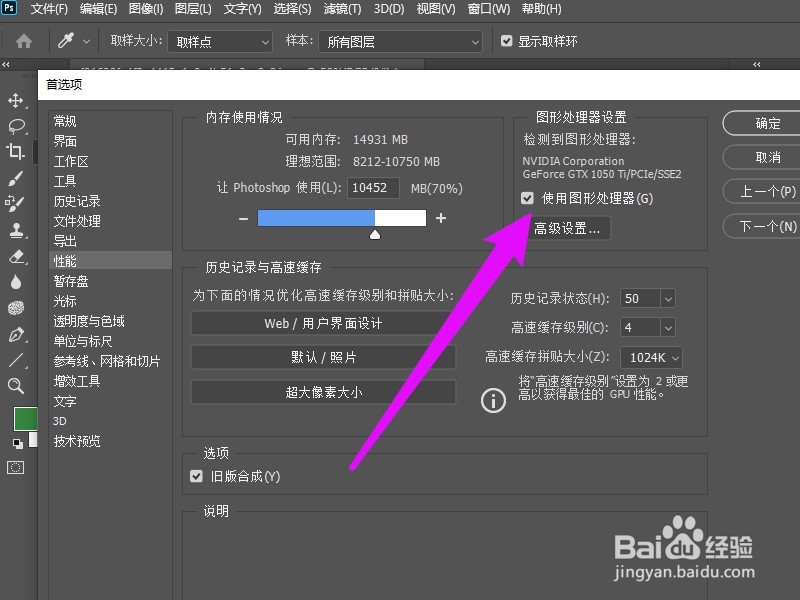This screenshot has width=800, height=600.
Task: Open 高速缓存级别 dropdown arrow
Action: click(668, 328)
